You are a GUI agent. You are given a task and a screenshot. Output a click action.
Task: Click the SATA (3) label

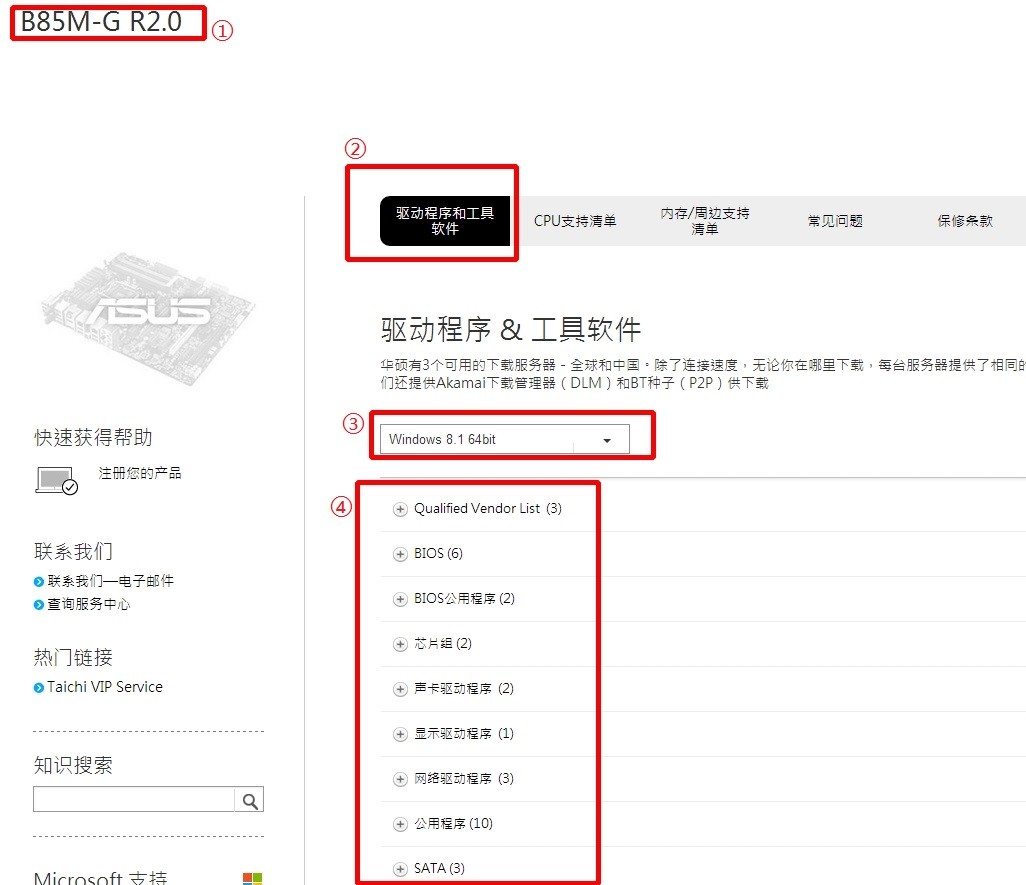[439, 869]
